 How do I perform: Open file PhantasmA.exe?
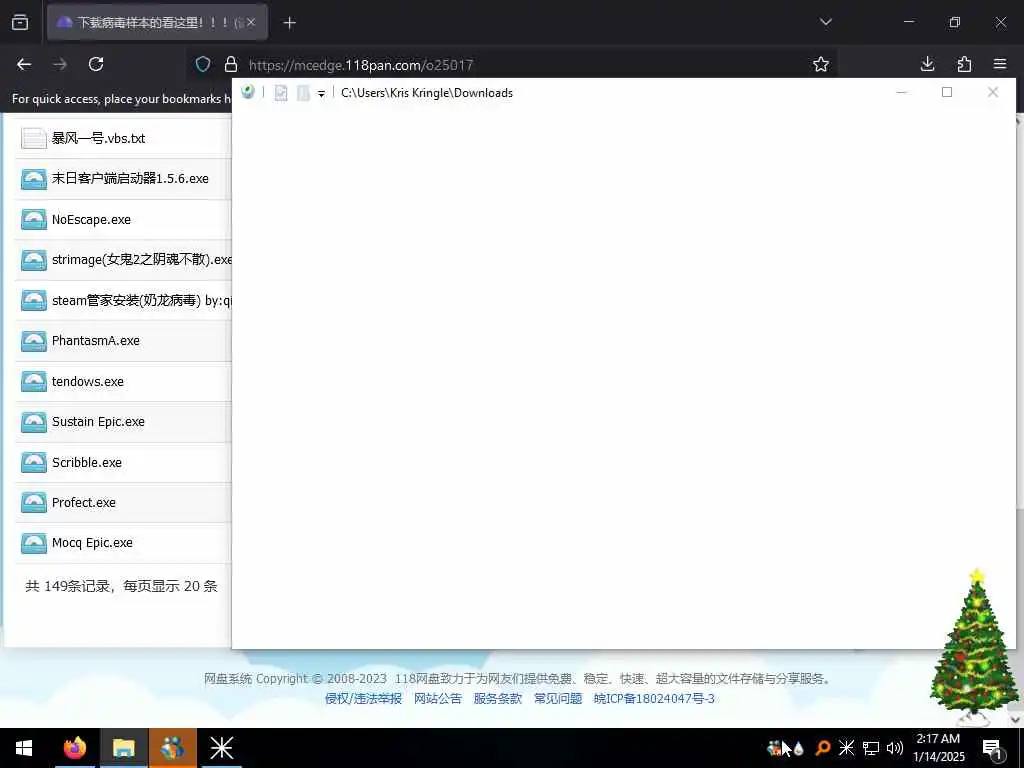(95, 340)
